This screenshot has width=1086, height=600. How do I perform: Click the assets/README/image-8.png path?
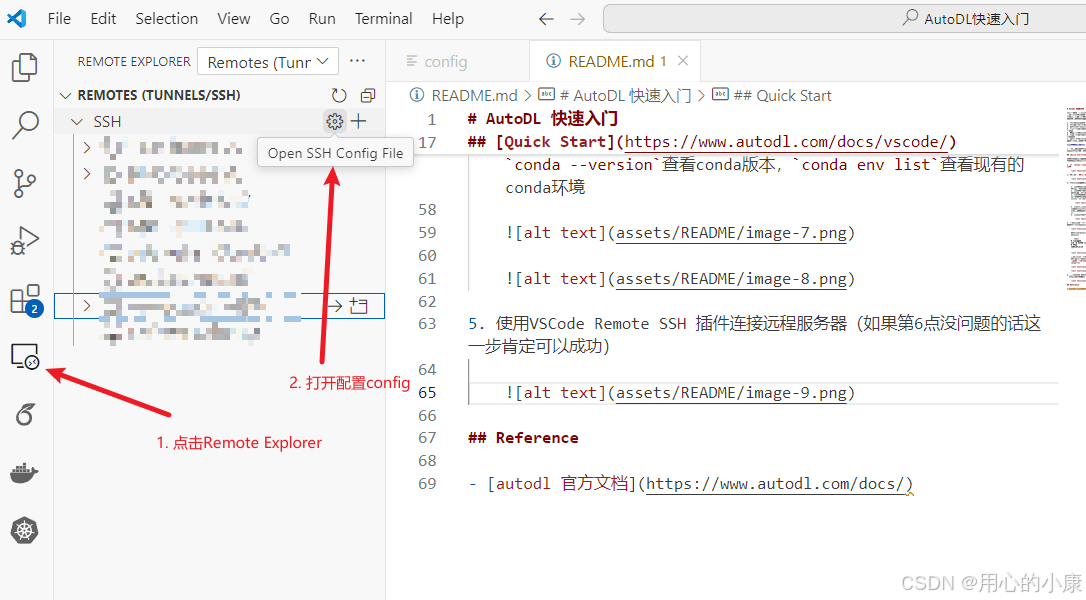pyautogui.click(x=731, y=279)
